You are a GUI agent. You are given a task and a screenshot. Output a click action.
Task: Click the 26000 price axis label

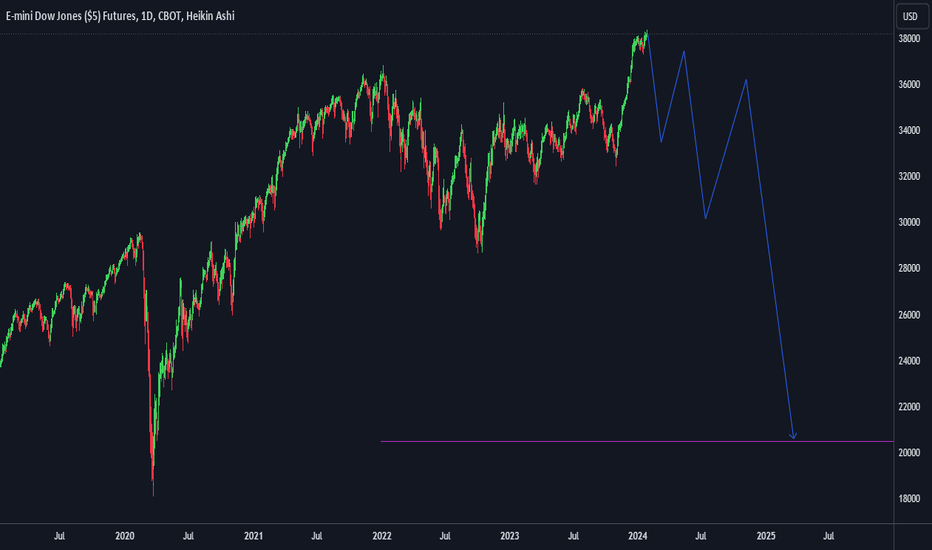point(909,315)
